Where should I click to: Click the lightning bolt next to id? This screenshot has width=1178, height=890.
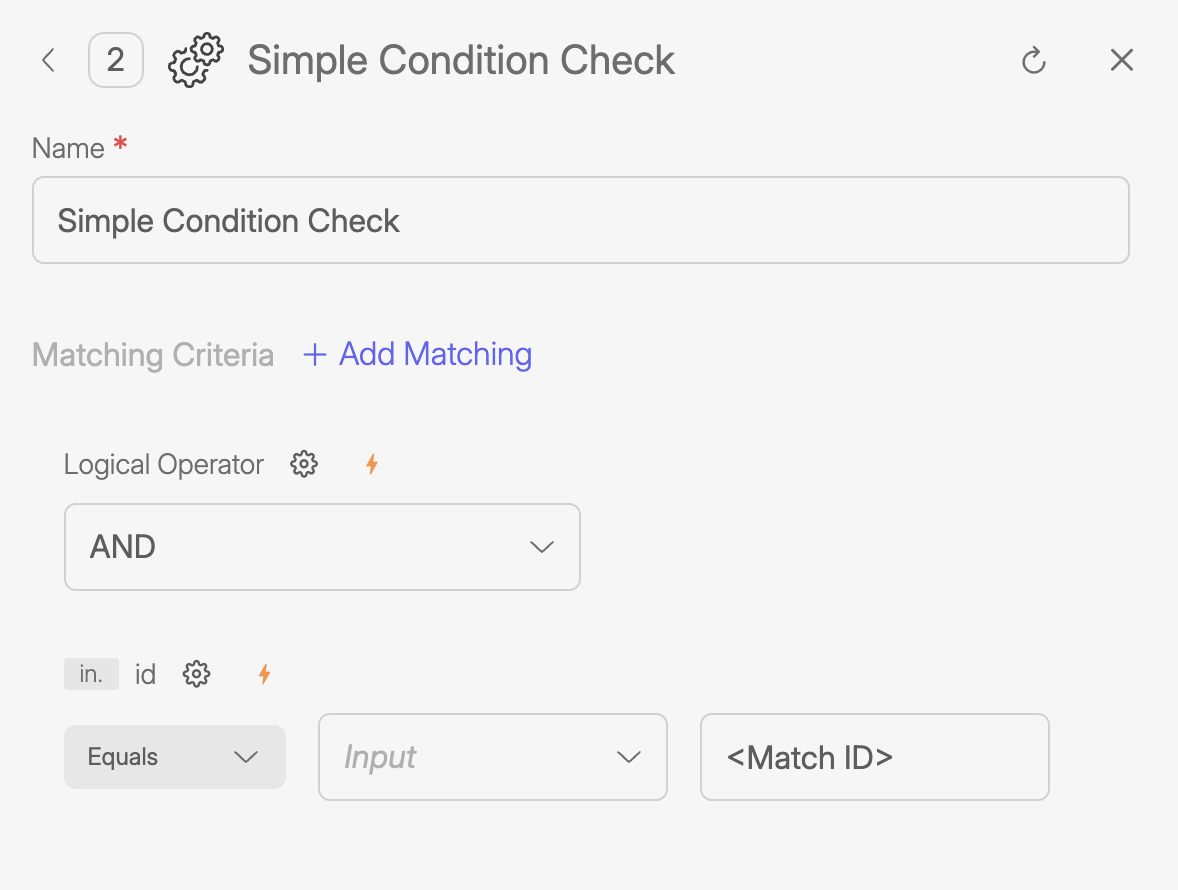[264, 674]
